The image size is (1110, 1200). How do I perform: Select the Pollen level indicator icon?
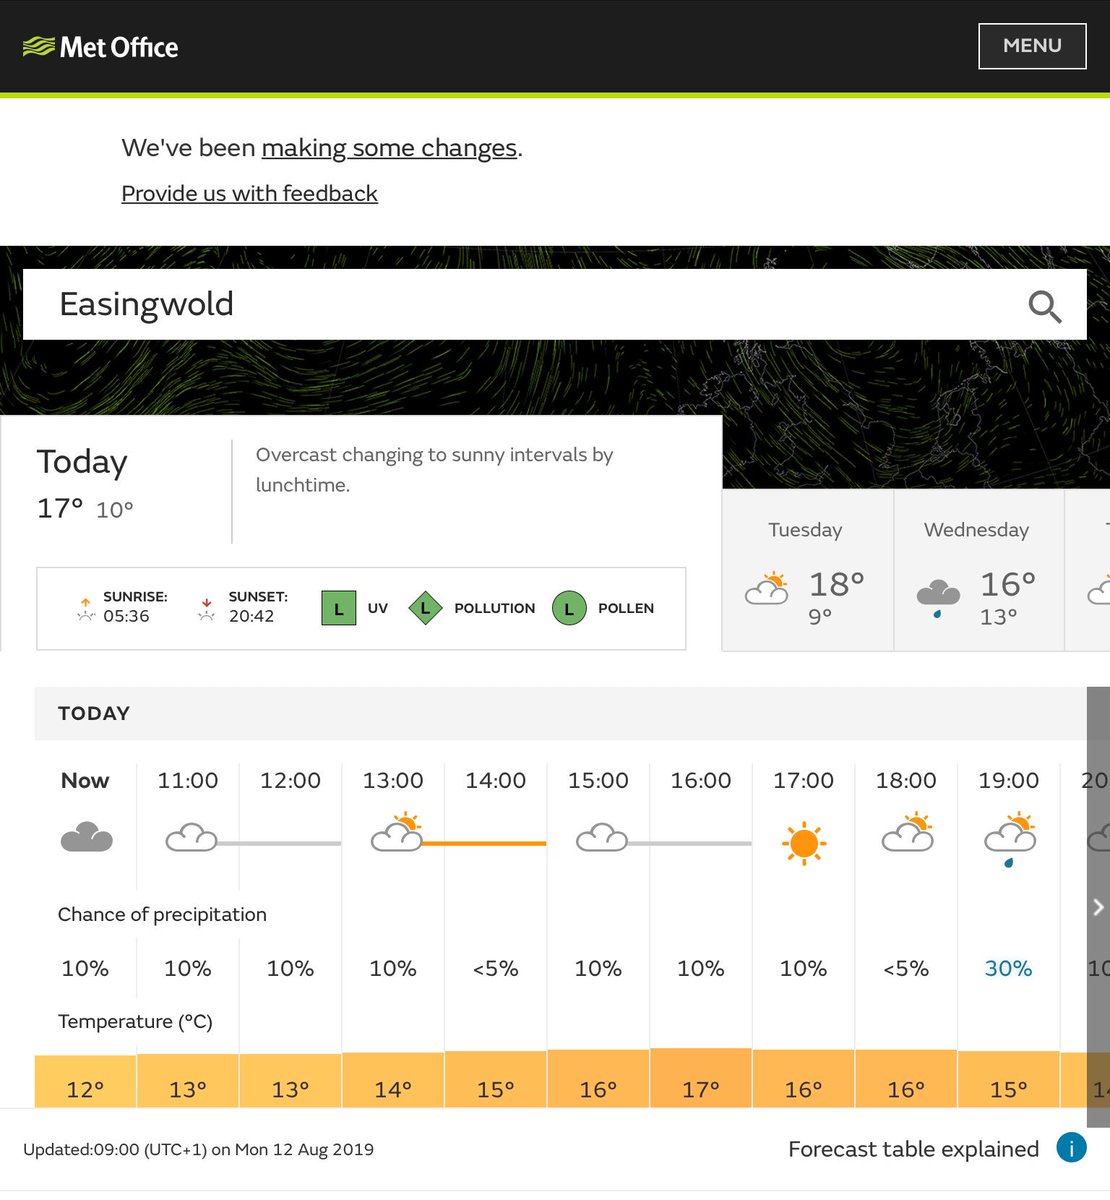pyautogui.click(x=568, y=608)
